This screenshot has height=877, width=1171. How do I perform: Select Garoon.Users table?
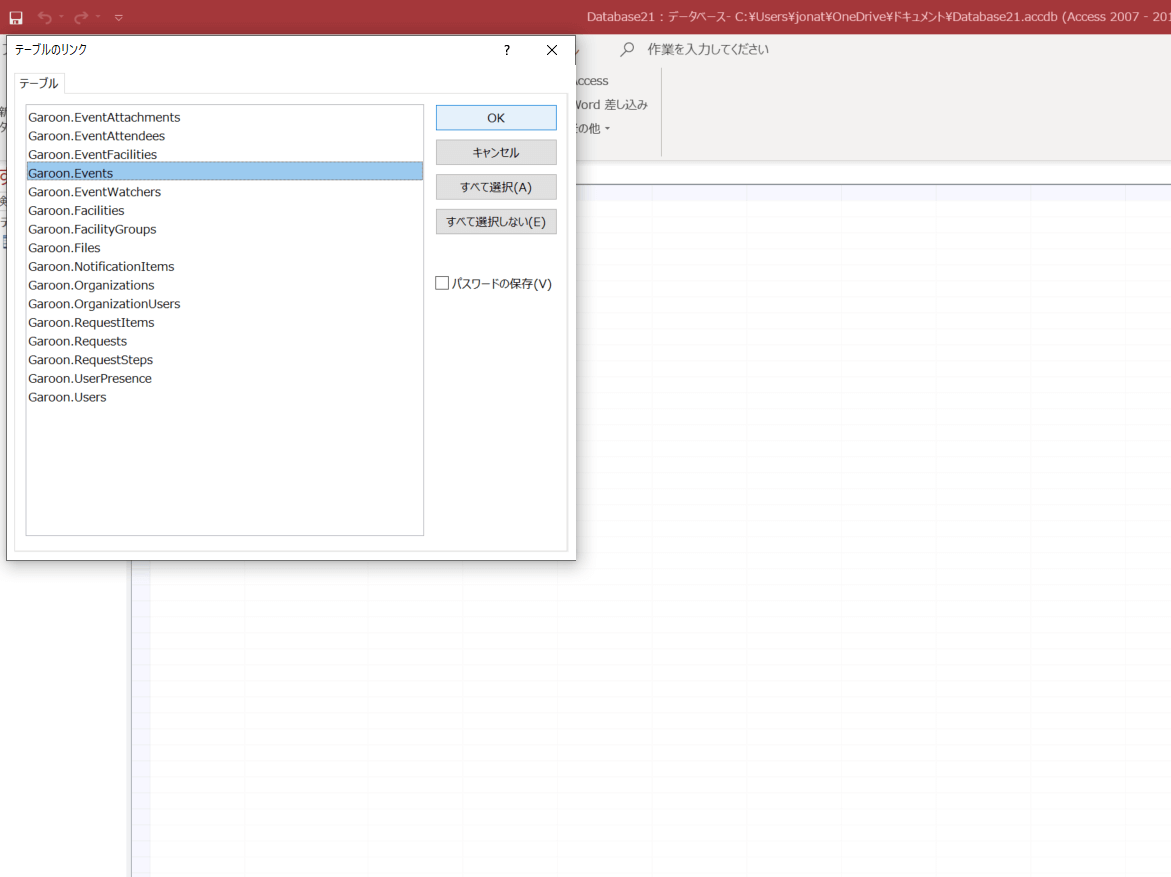(x=225, y=397)
